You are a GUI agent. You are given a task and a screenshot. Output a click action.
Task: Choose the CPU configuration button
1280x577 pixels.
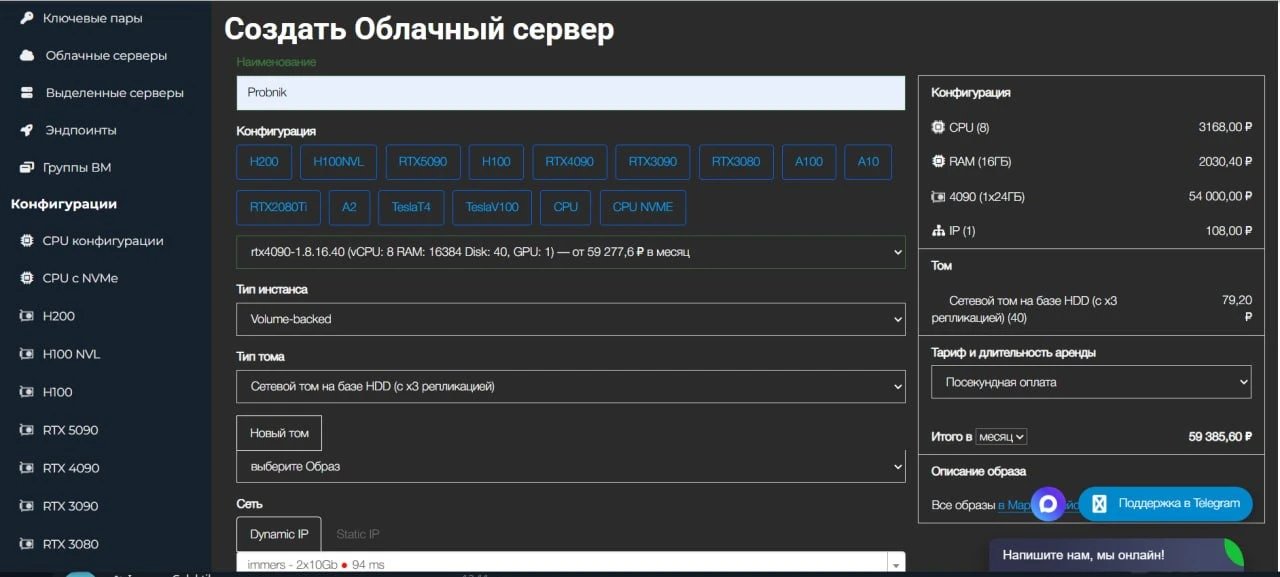(x=566, y=207)
